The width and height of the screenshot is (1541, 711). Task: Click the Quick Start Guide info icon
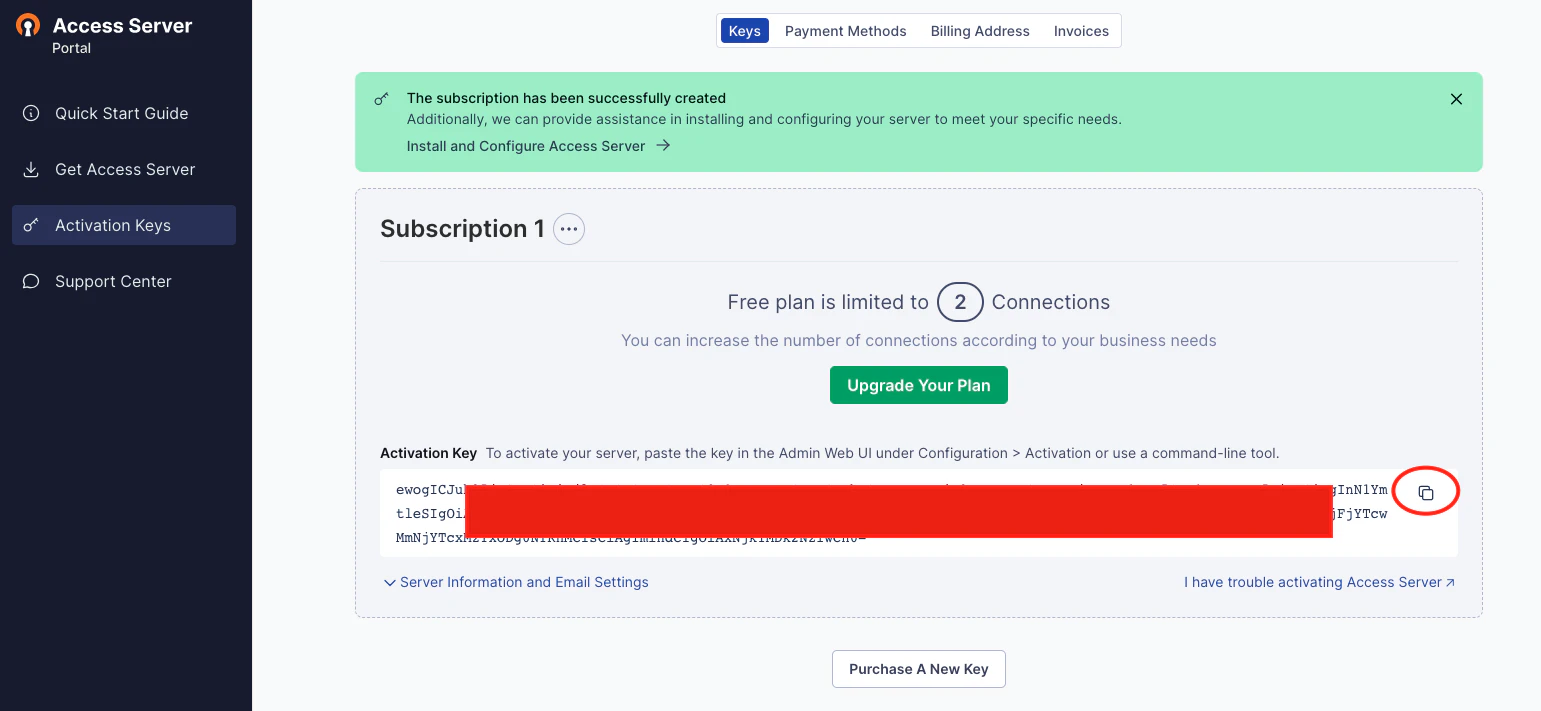[x=31, y=113]
